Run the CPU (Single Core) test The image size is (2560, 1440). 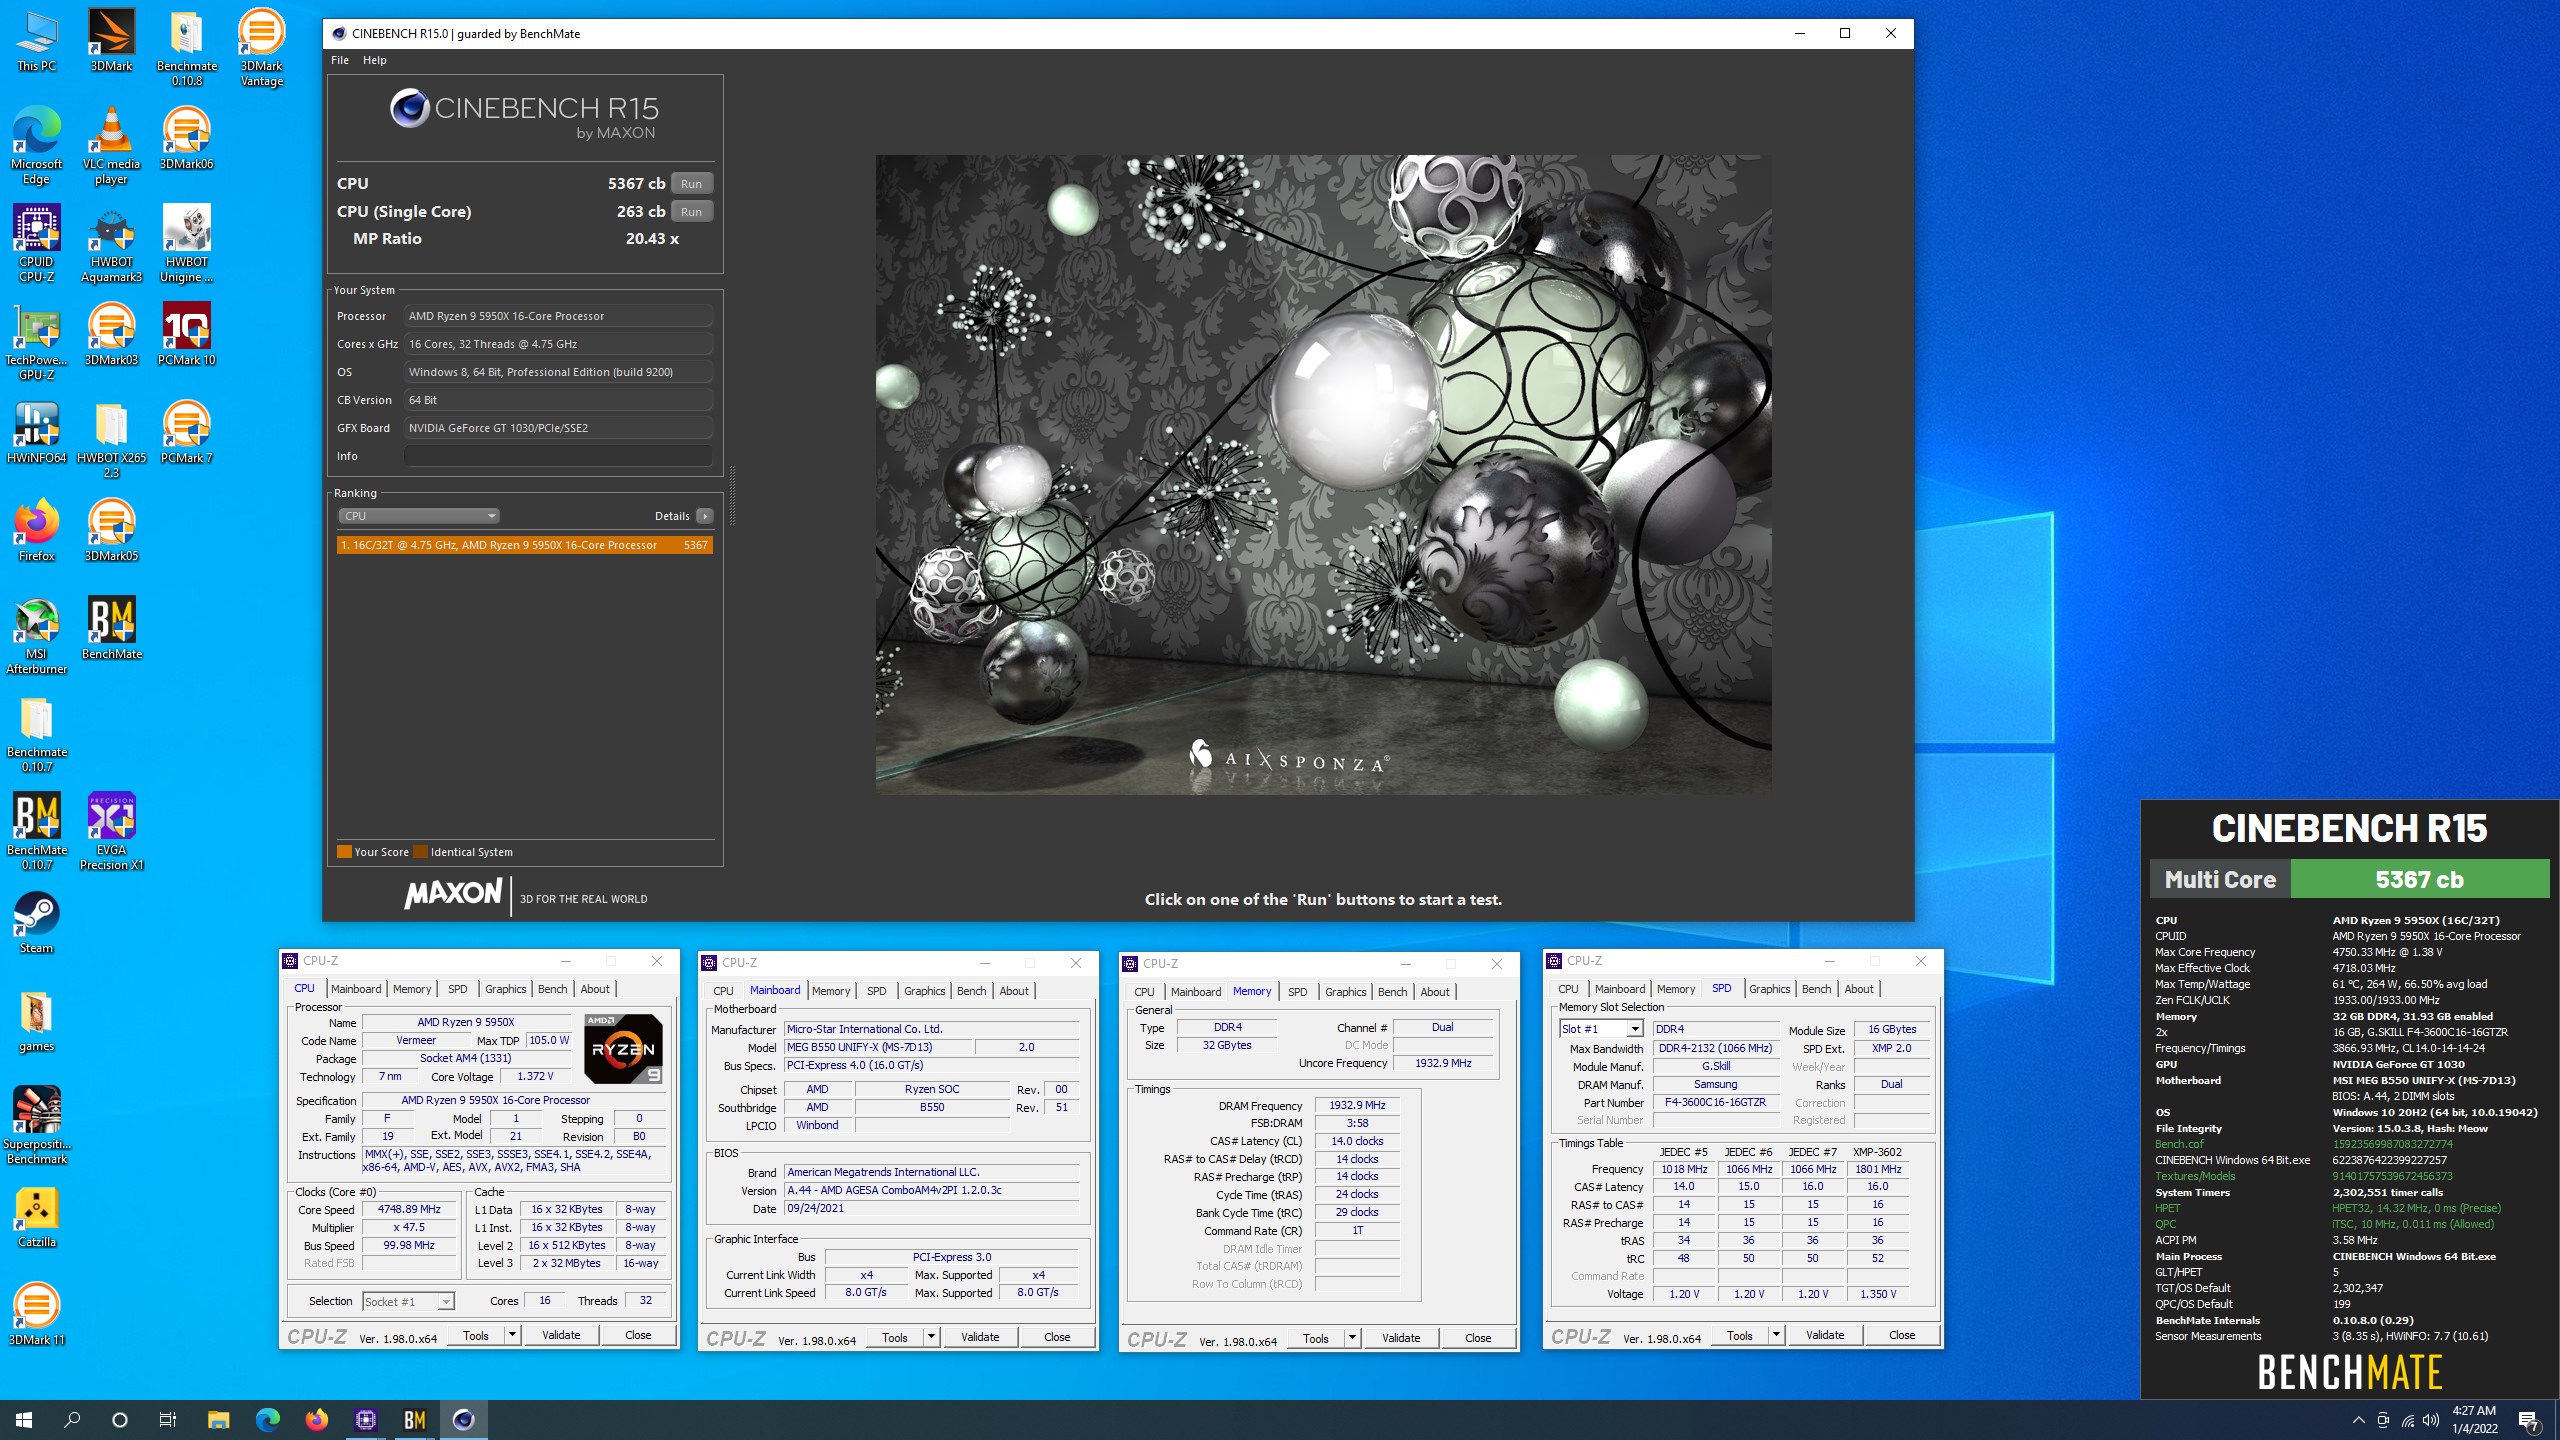691,212
